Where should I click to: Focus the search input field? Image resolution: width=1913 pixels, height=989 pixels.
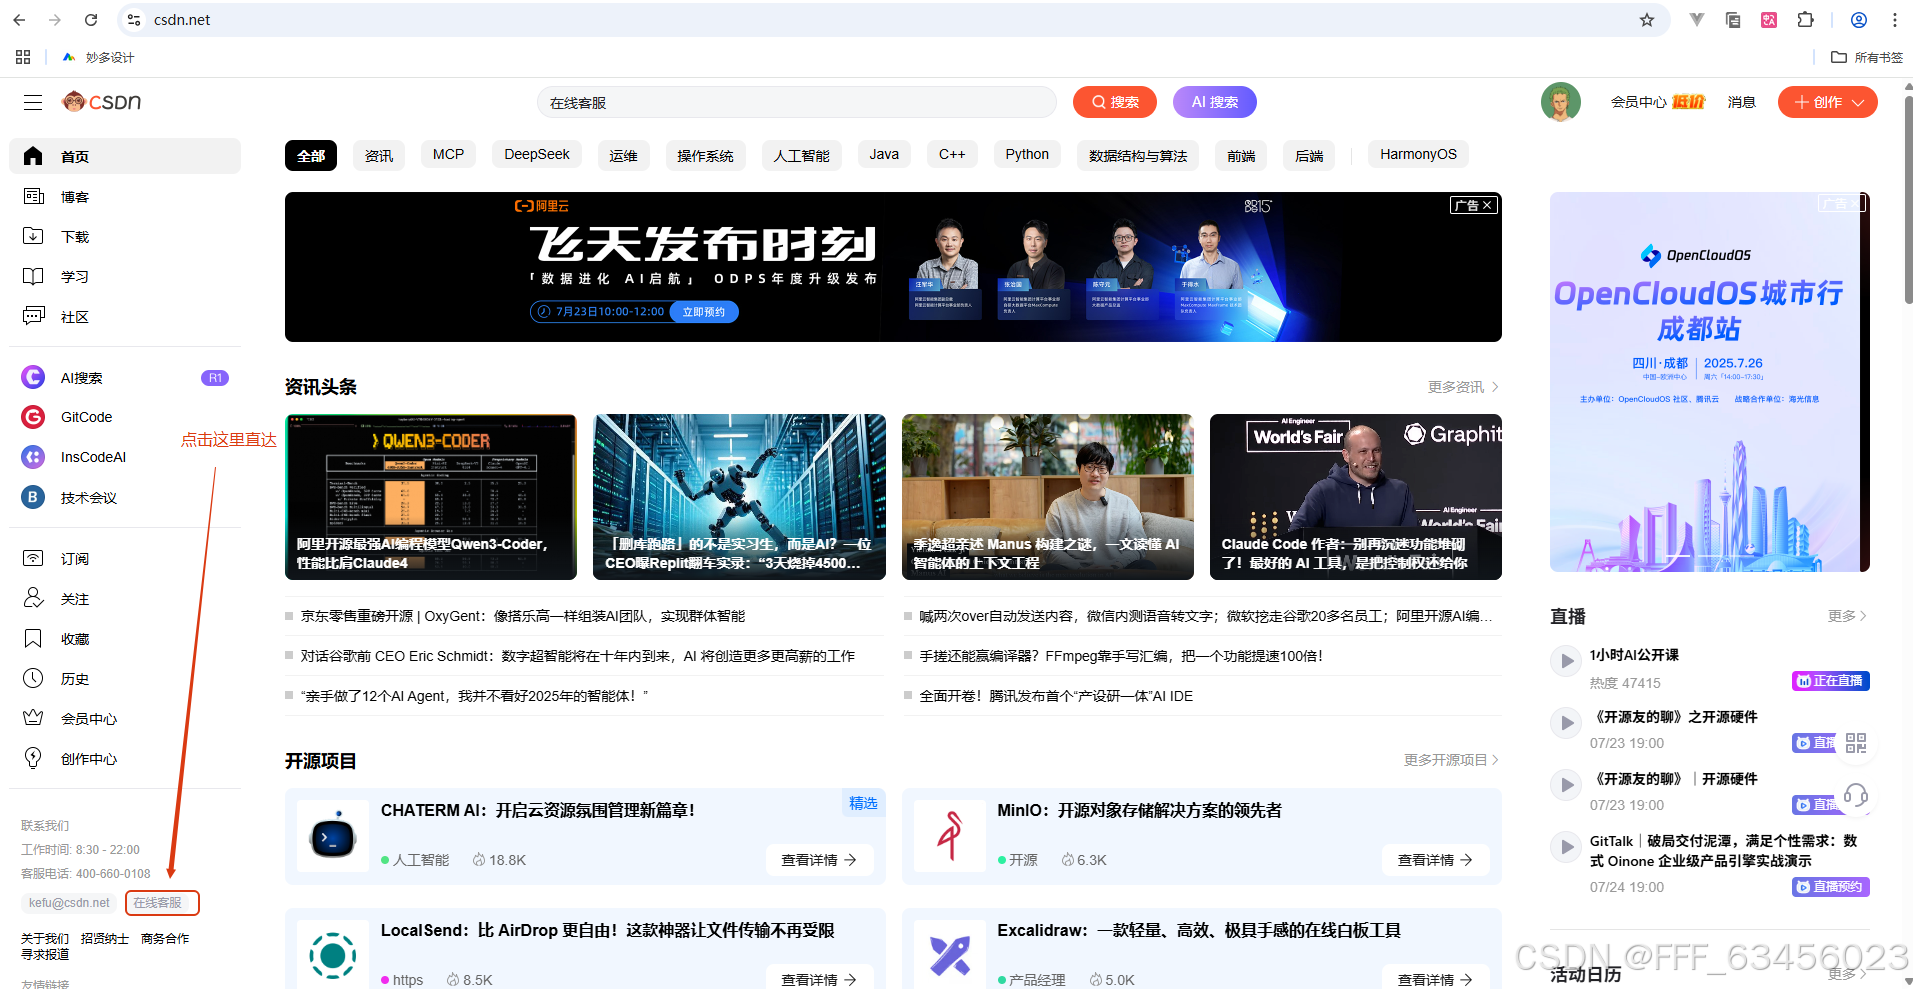(796, 102)
